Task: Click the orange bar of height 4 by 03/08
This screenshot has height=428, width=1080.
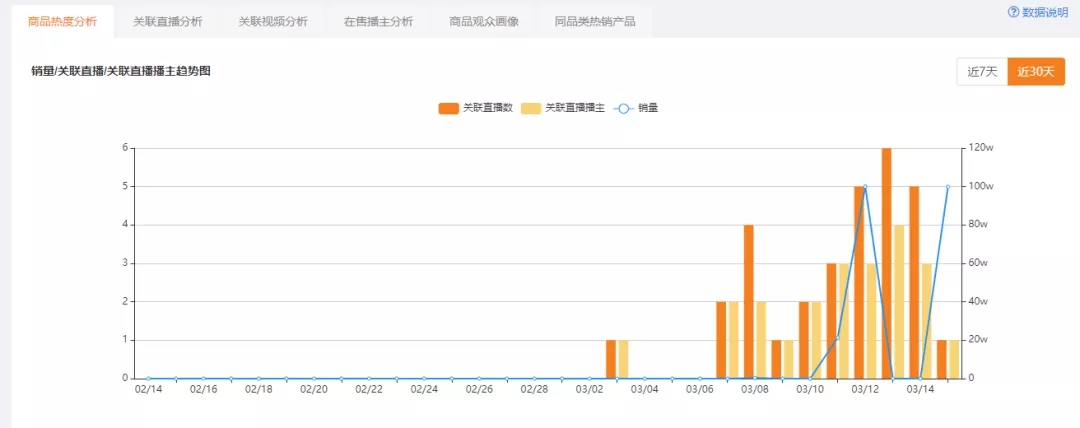Action: 749,301
